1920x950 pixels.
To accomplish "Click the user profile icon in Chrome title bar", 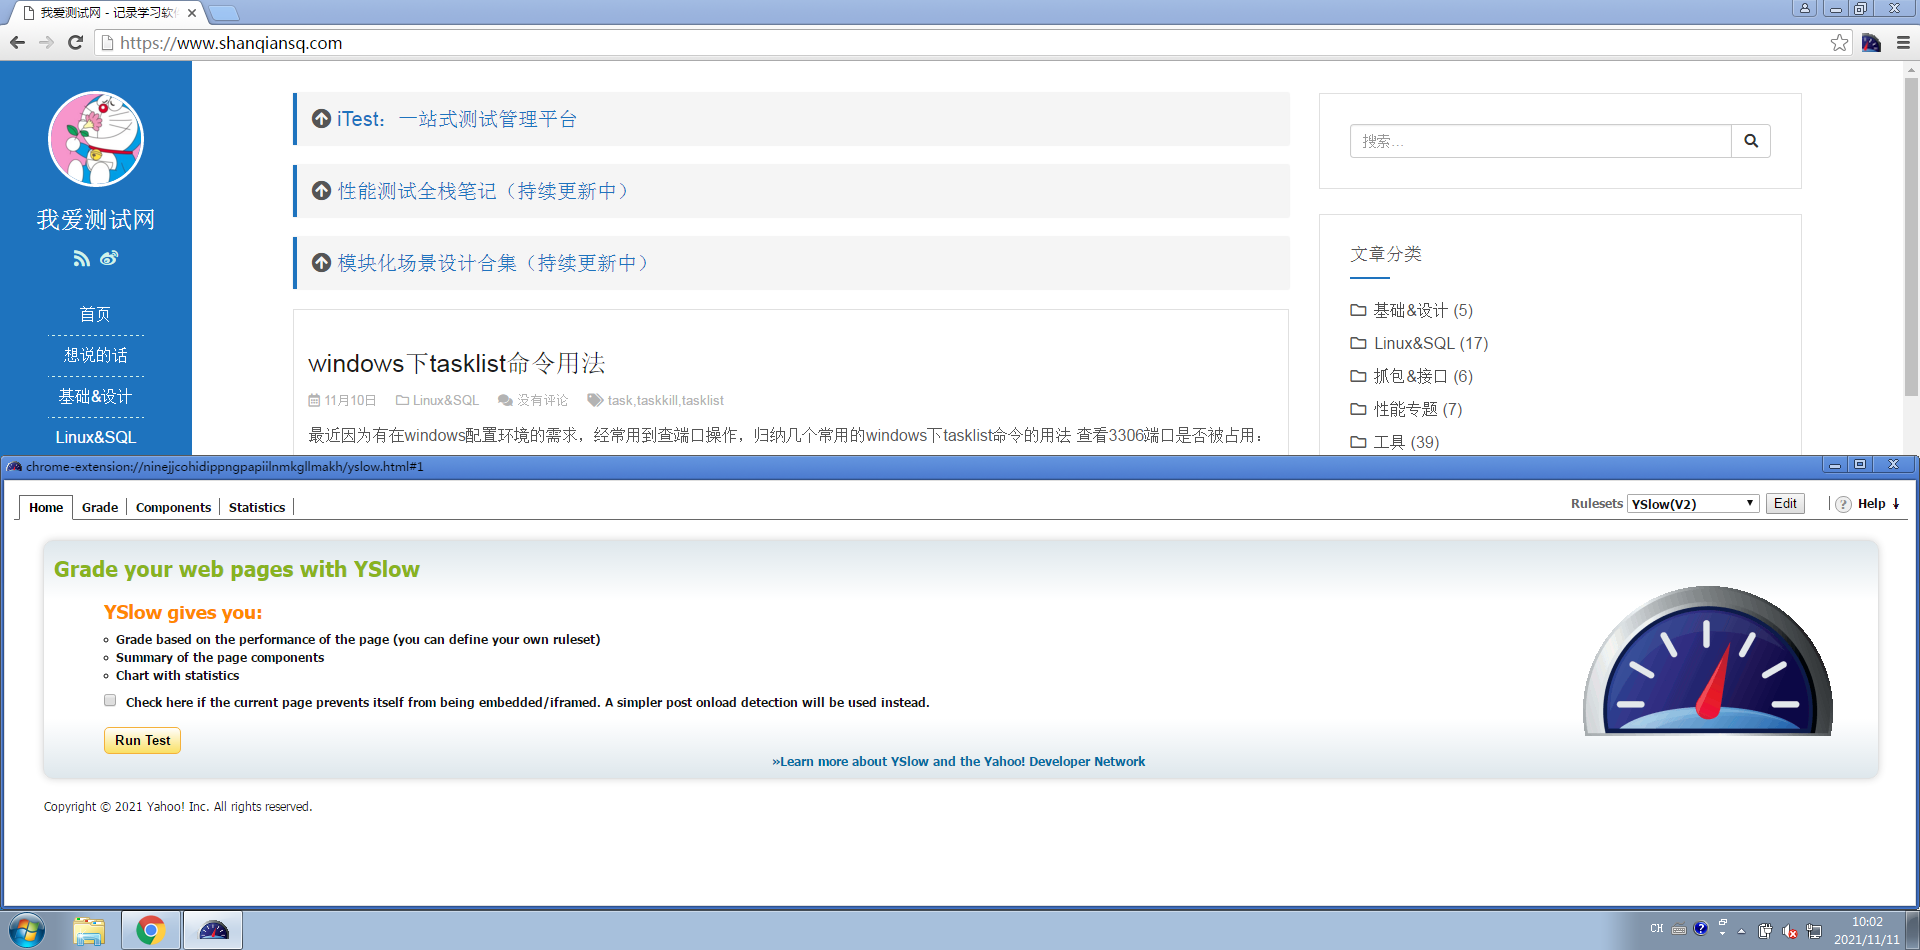I will click(1805, 8).
